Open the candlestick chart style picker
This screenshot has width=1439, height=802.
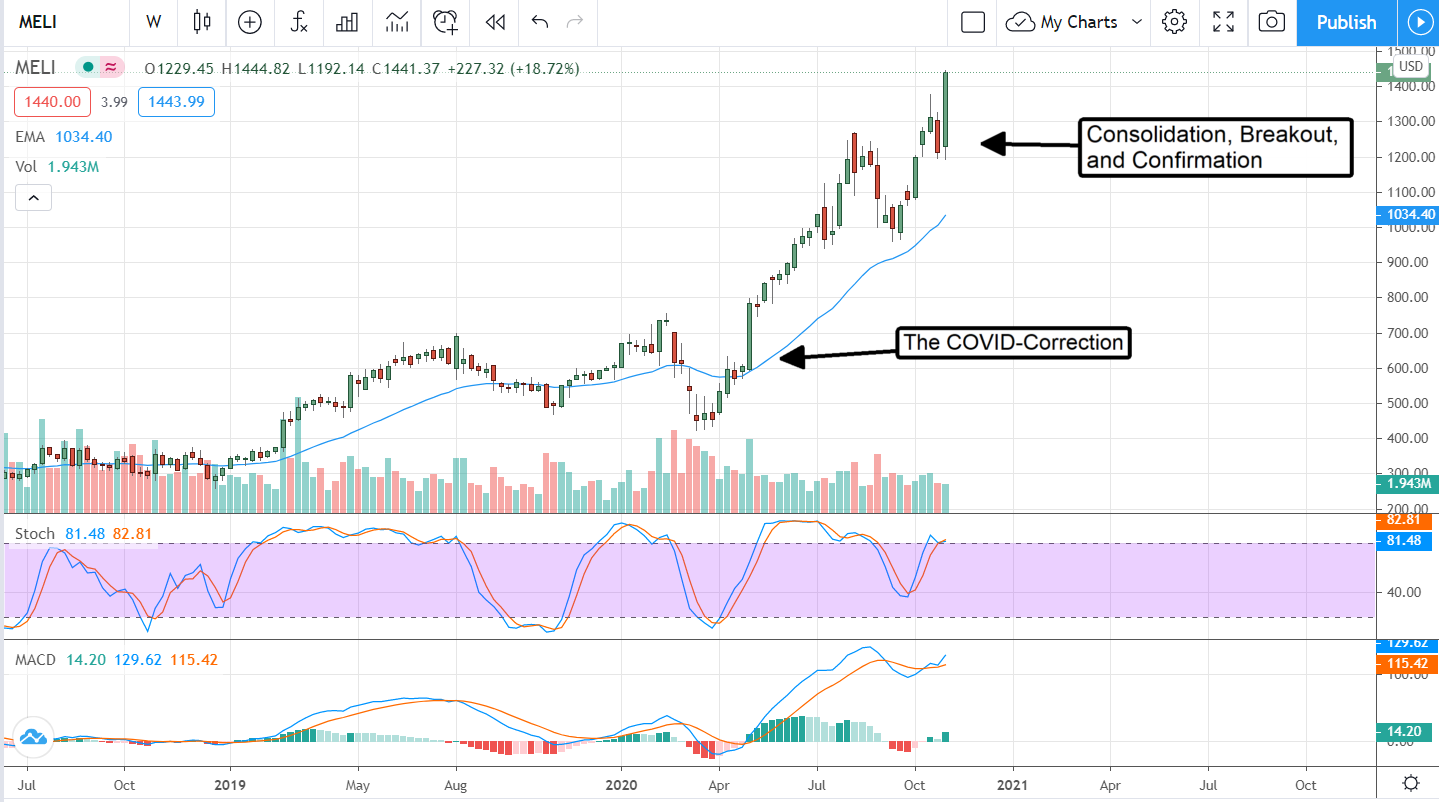click(203, 22)
